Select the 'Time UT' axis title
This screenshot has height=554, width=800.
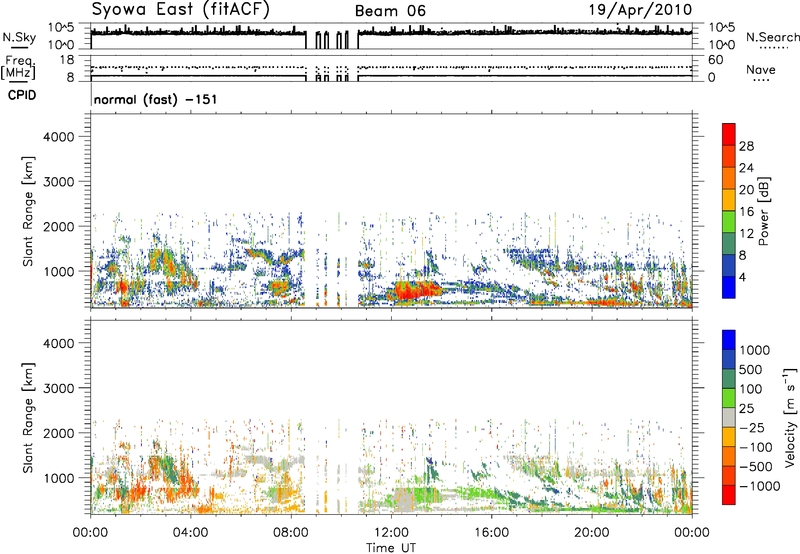point(391,548)
